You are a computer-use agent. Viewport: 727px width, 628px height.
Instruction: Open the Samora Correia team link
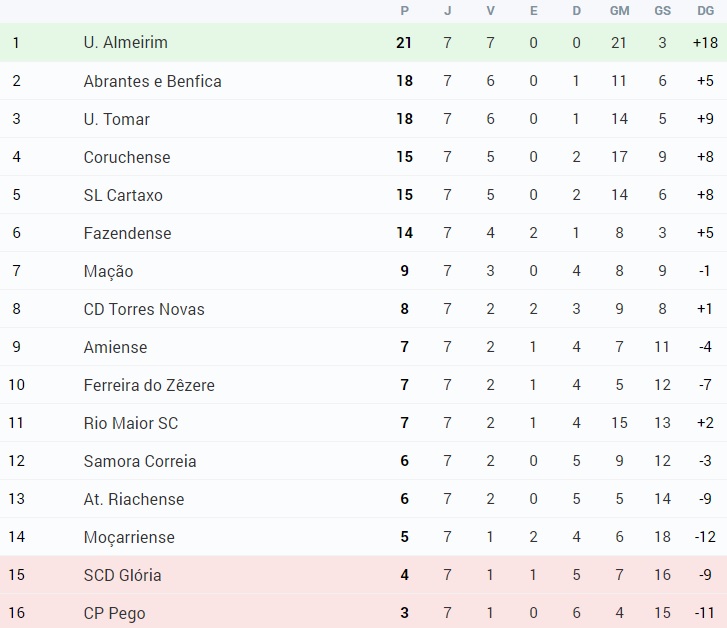coord(140,461)
